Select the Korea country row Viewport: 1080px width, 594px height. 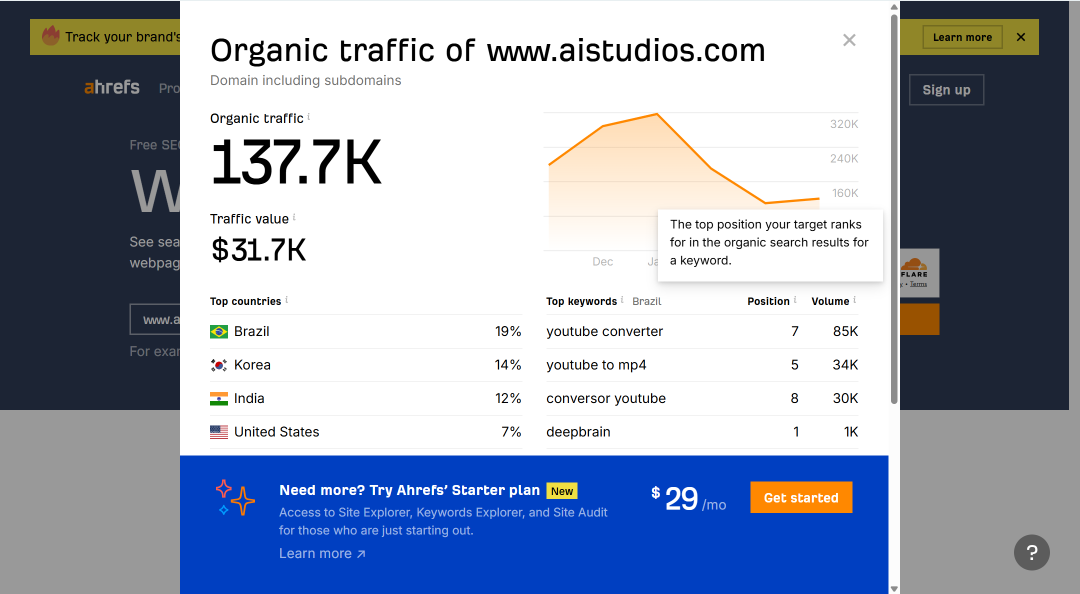pyautogui.click(x=366, y=365)
